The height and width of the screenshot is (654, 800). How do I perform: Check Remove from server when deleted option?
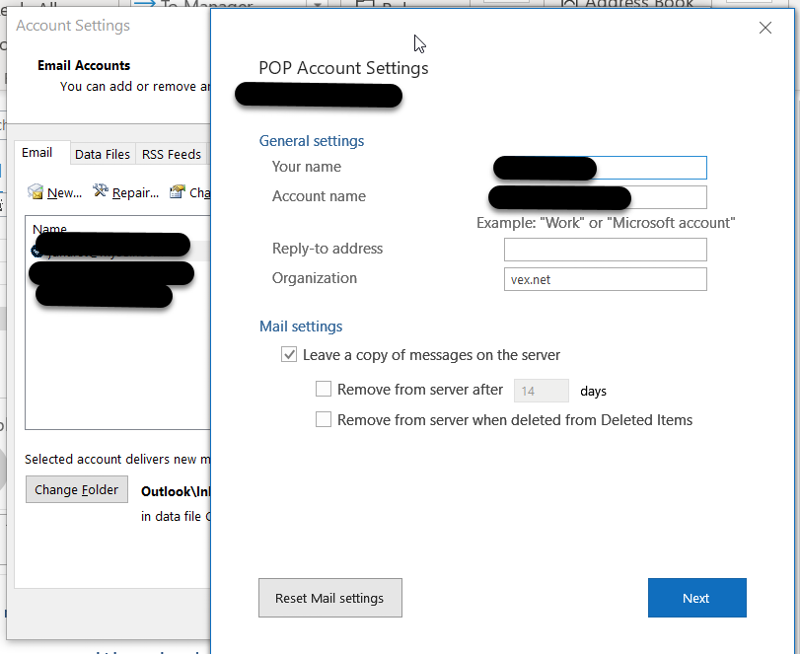pyautogui.click(x=323, y=420)
